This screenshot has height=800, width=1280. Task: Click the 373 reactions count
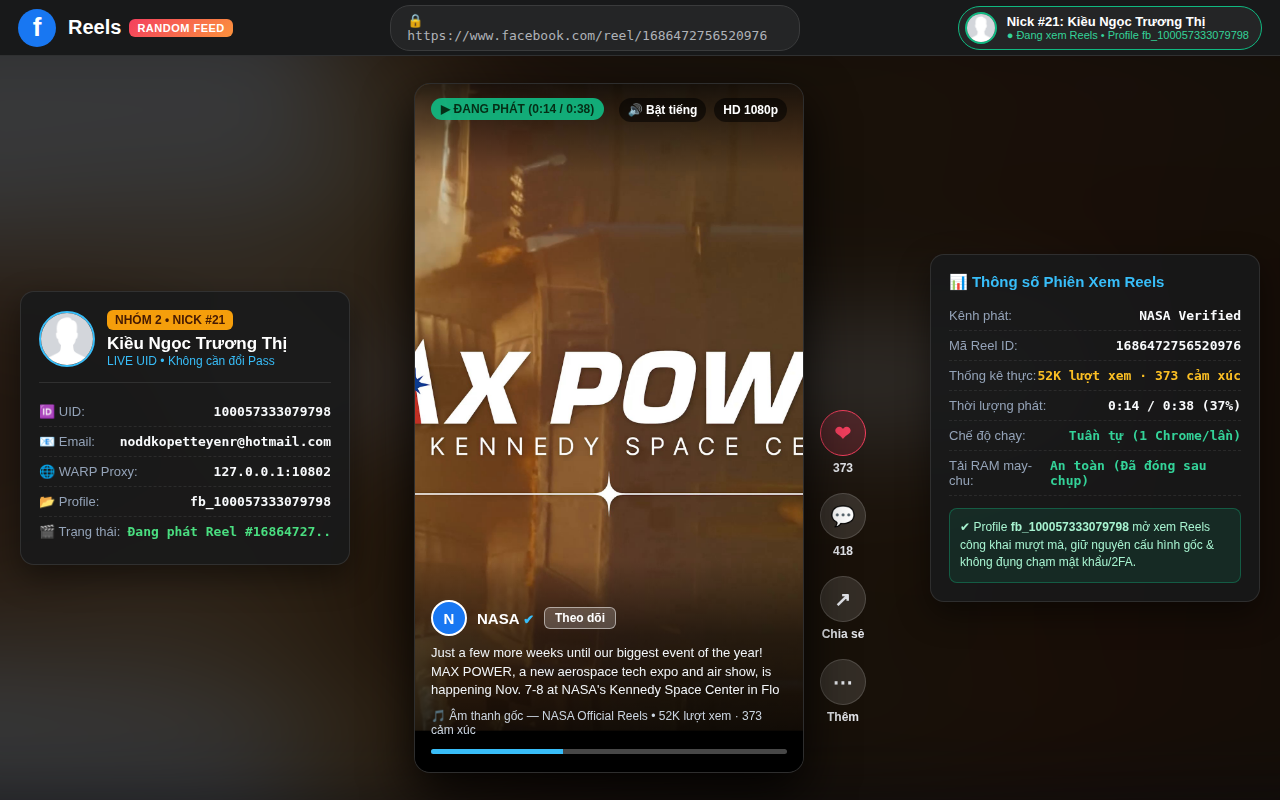point(843,468)
